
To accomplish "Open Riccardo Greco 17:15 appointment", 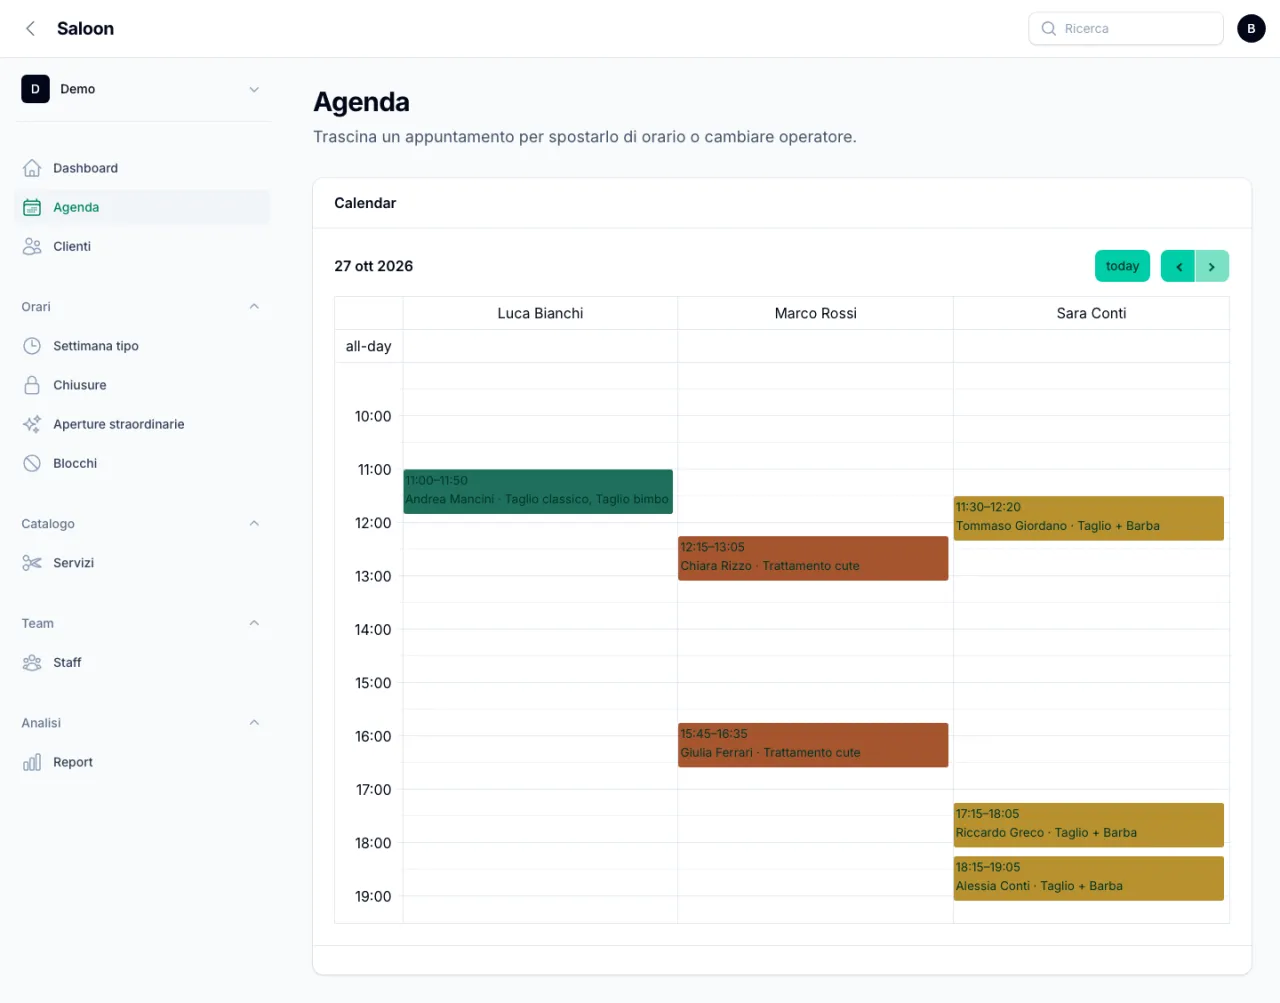I will [1089, 825].
